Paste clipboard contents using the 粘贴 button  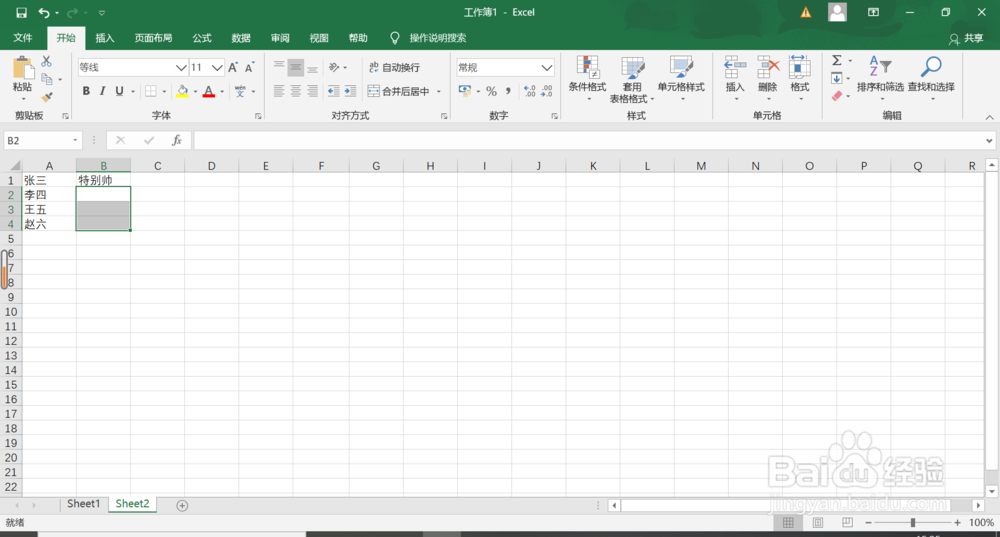[x=22, y=79]
